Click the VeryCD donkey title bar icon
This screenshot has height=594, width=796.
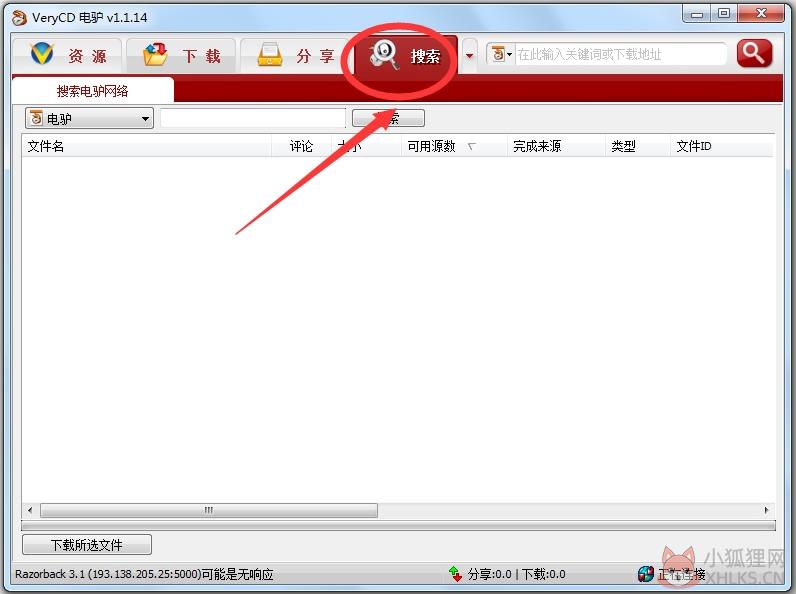point(19,18)
